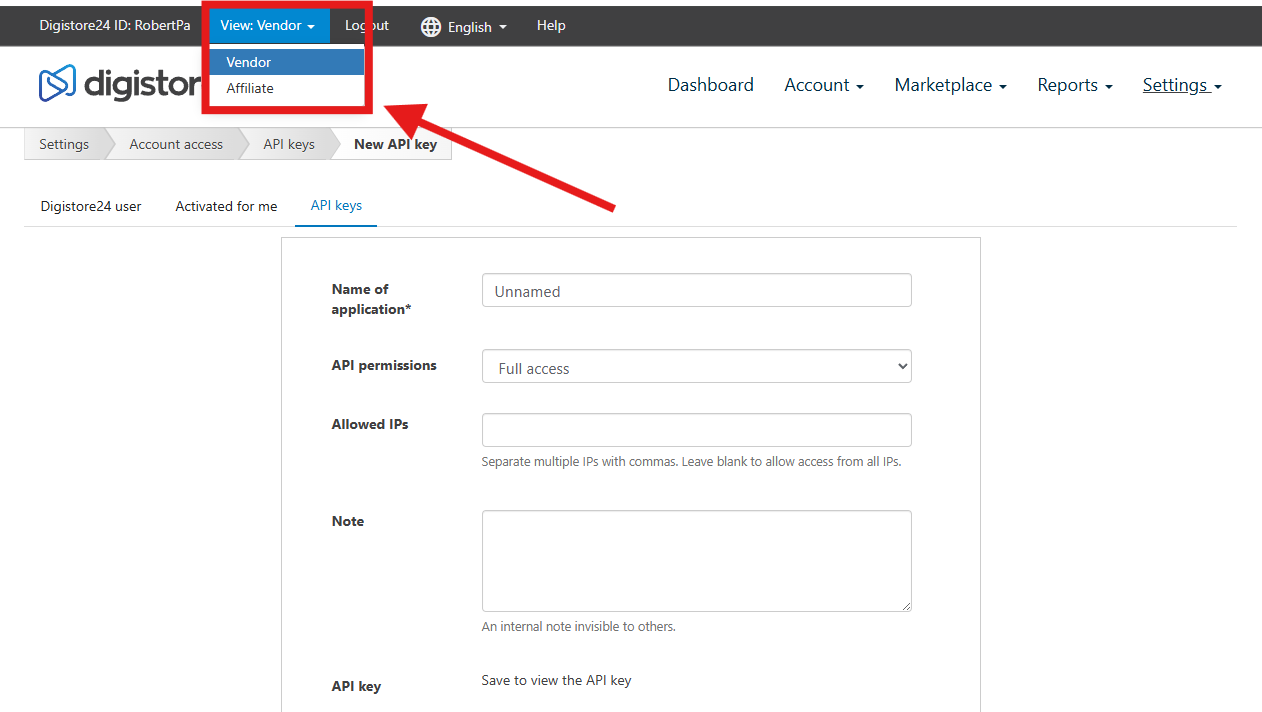The height and width of the screenshot is (712, 1262).
Task: Click the Digistore24 logo
Action: (120, 84)
